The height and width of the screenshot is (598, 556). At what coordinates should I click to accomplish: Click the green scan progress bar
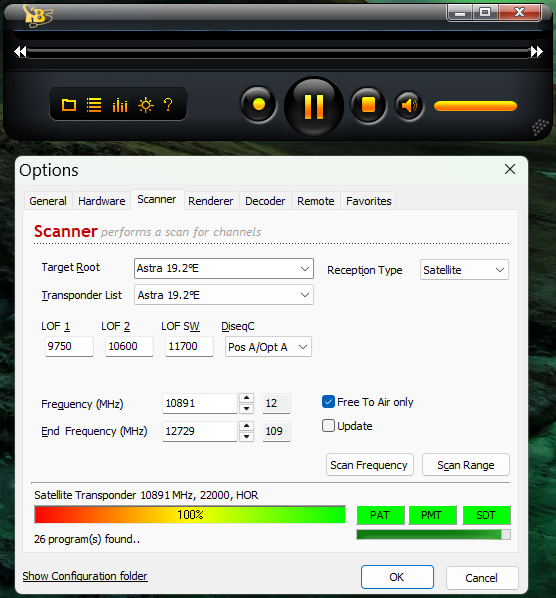click(433, 534)
